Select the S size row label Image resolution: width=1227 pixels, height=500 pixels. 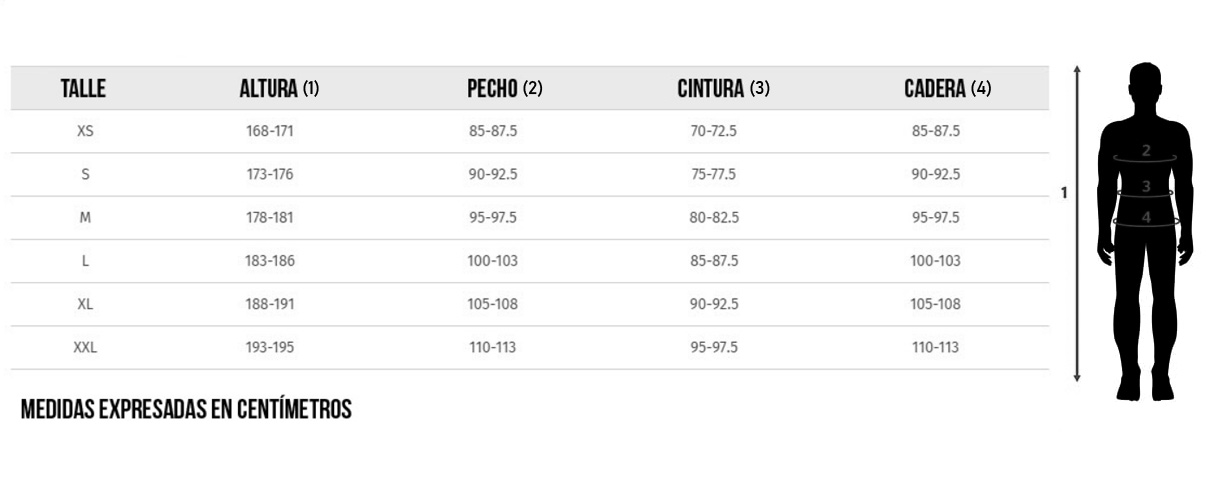point(85,174)
